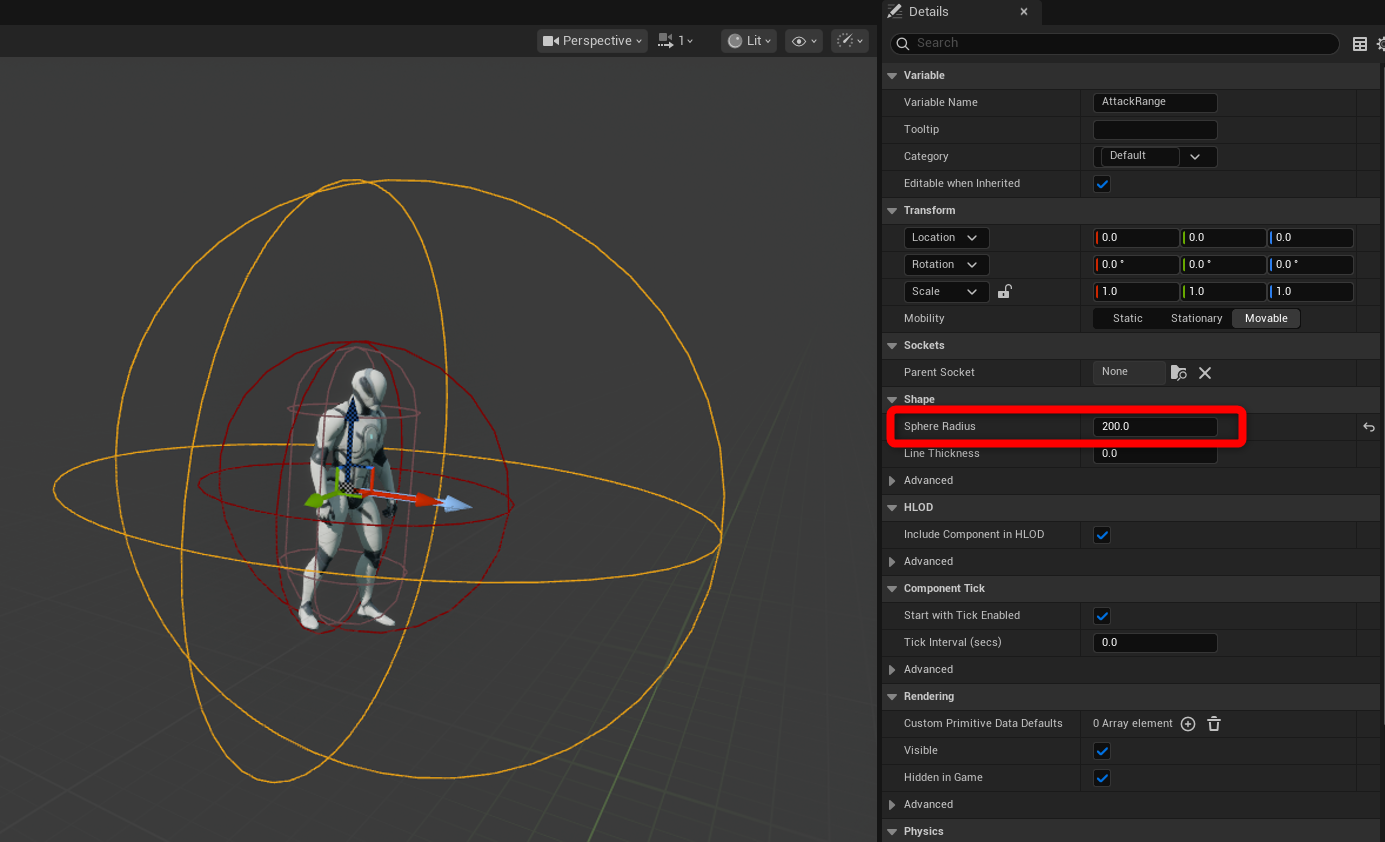The image size is (1385, 842).
Task: Set Mobility to Stationary
Action: (x=1196, y=319)
